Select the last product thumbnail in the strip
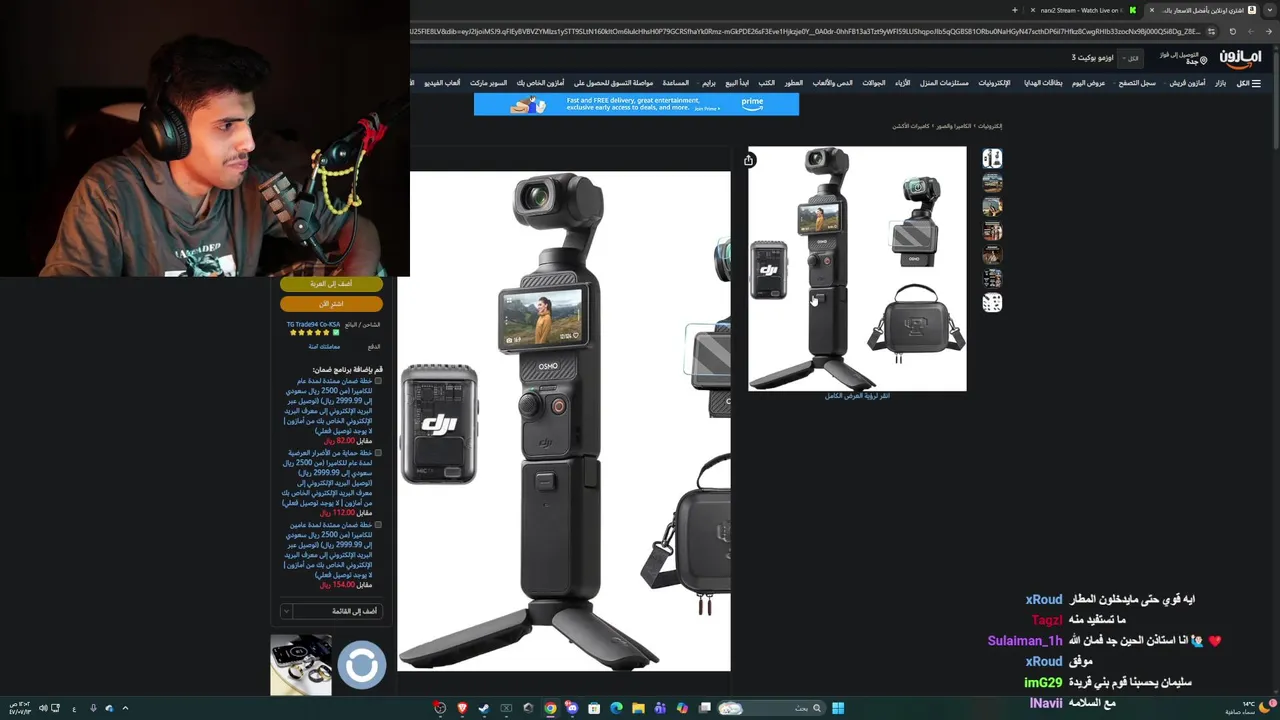Image resolution: width=1280 pixels, height=720 pixels. pyautogui.click(x=992, y=302)
